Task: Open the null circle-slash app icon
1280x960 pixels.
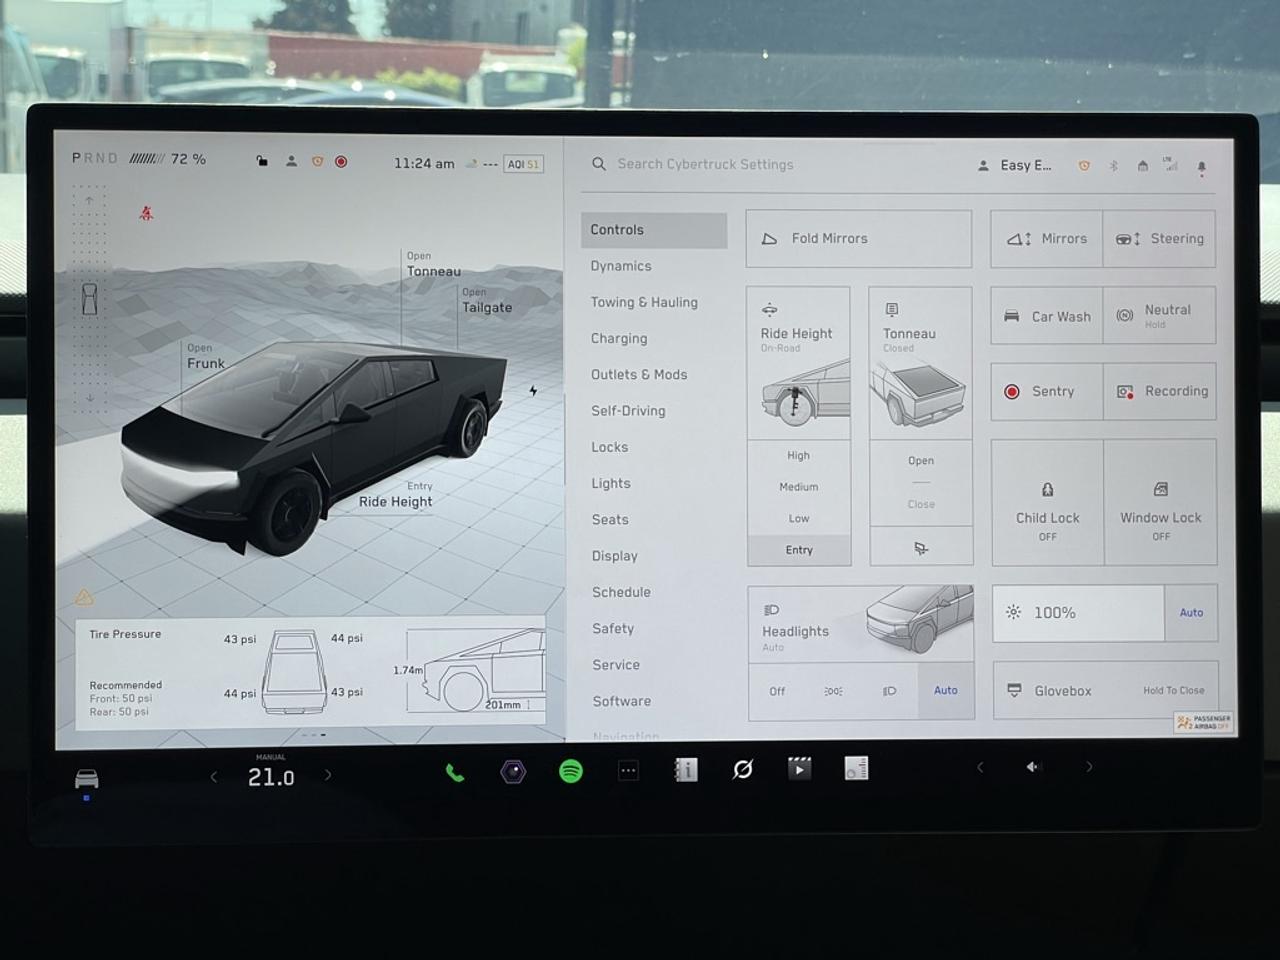Action: [x=742, y=769]
